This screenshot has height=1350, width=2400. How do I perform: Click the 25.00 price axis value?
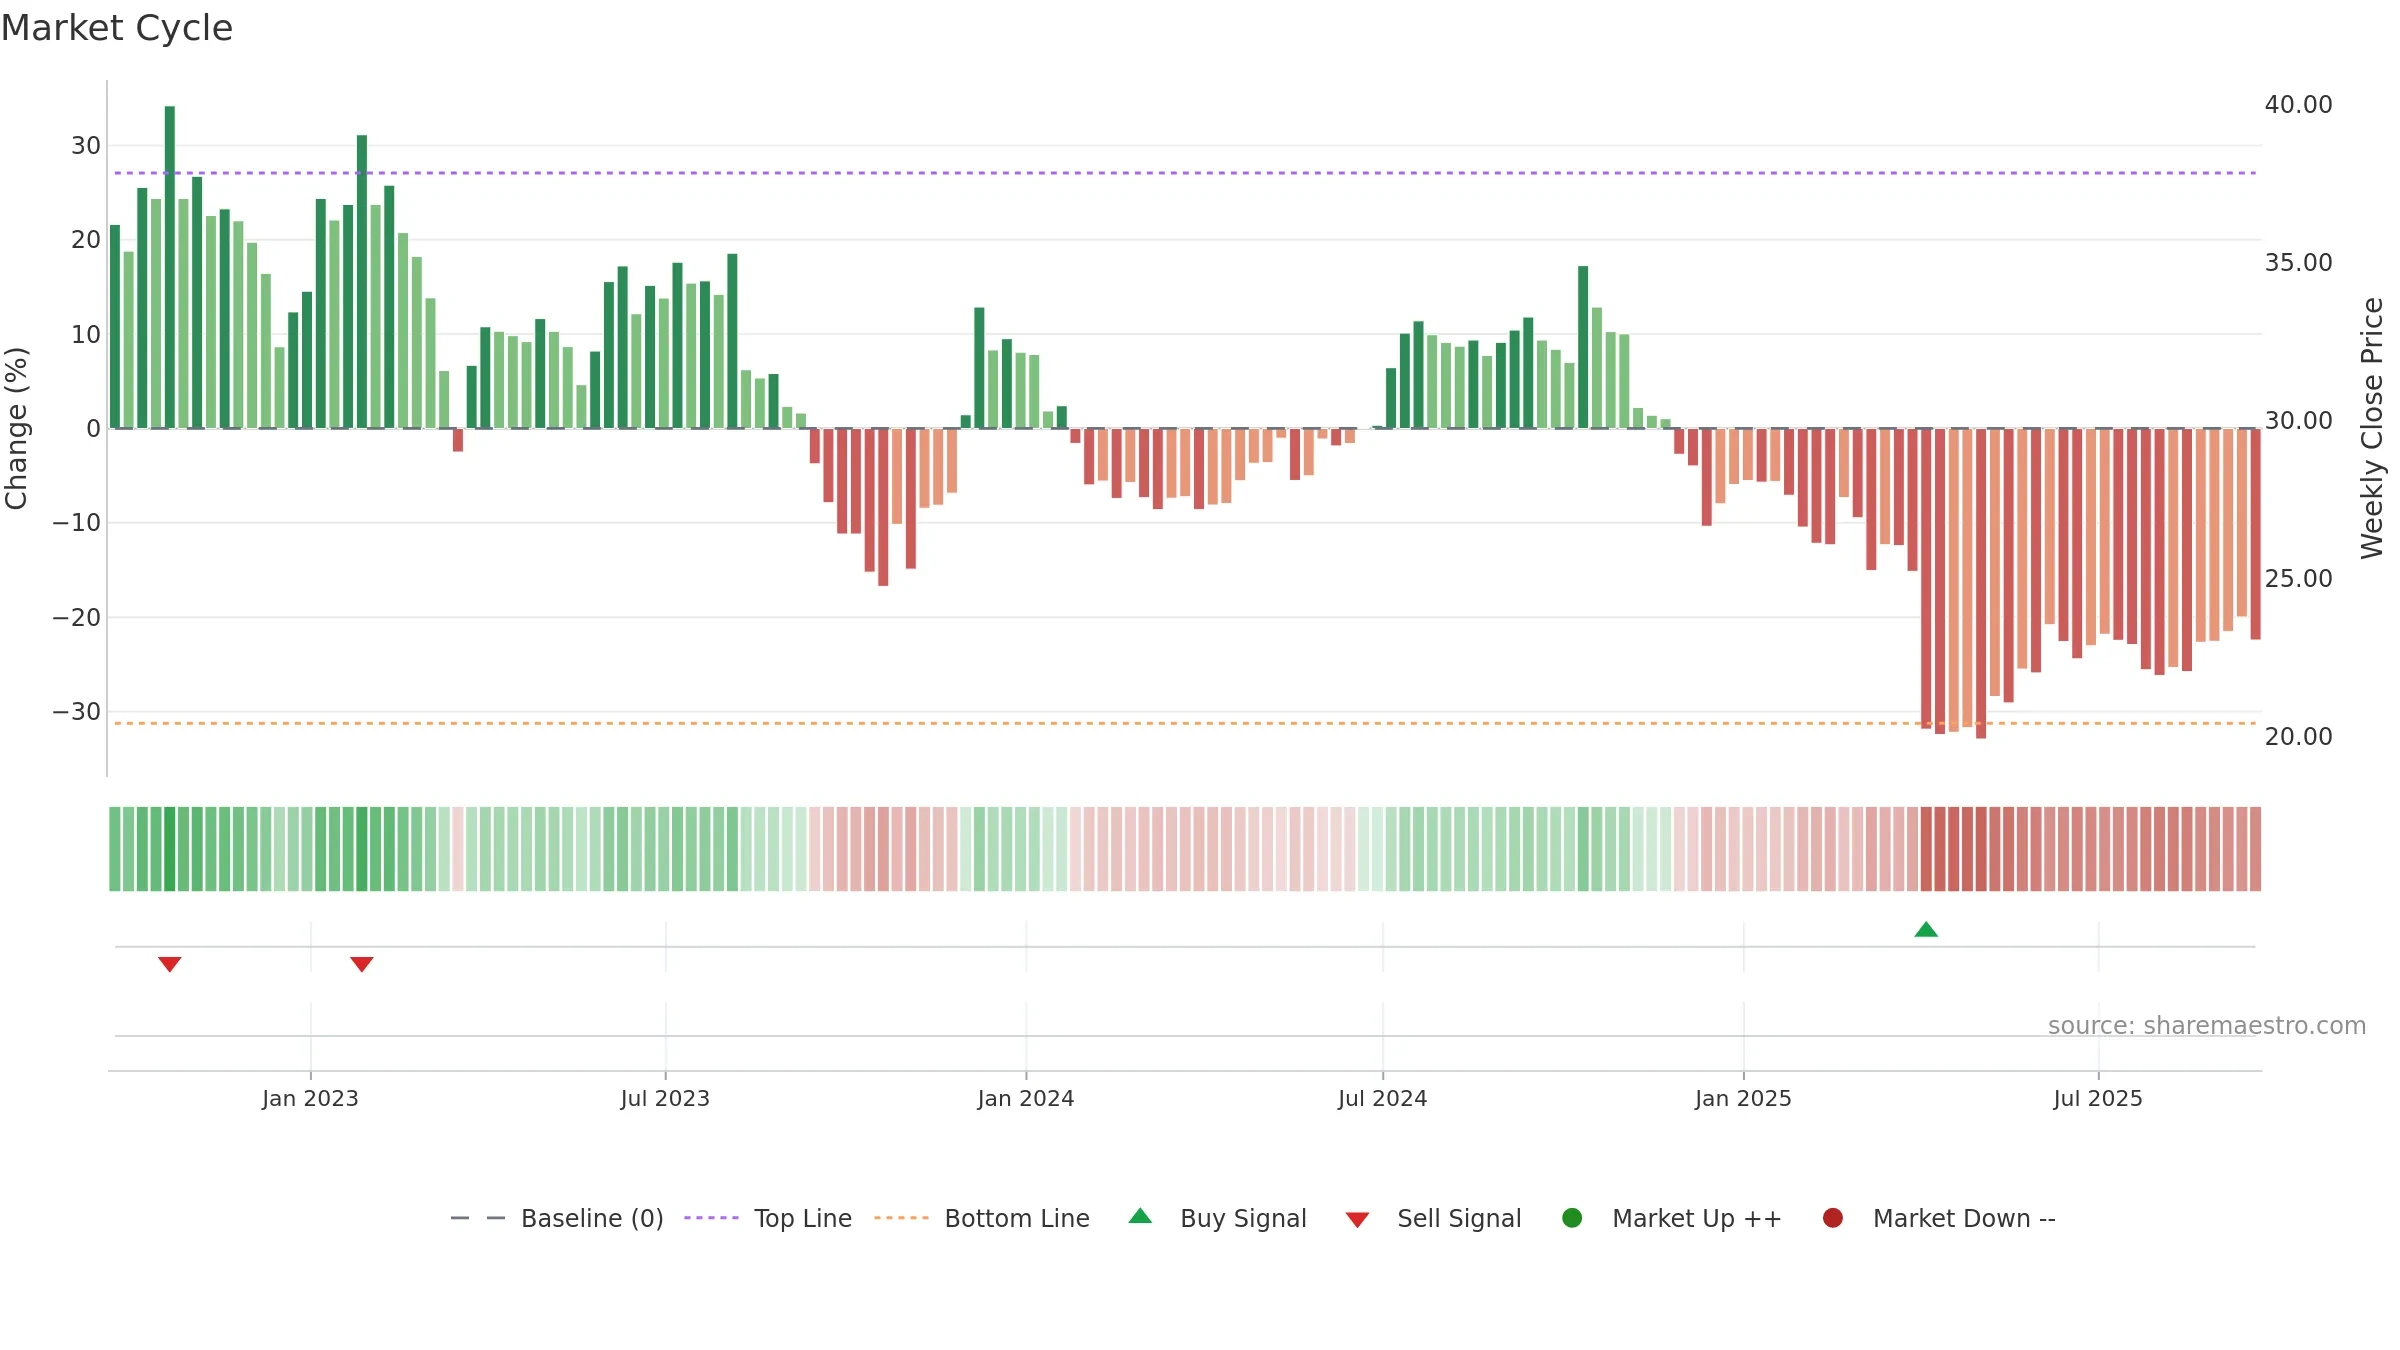[x=2298, y=578]
